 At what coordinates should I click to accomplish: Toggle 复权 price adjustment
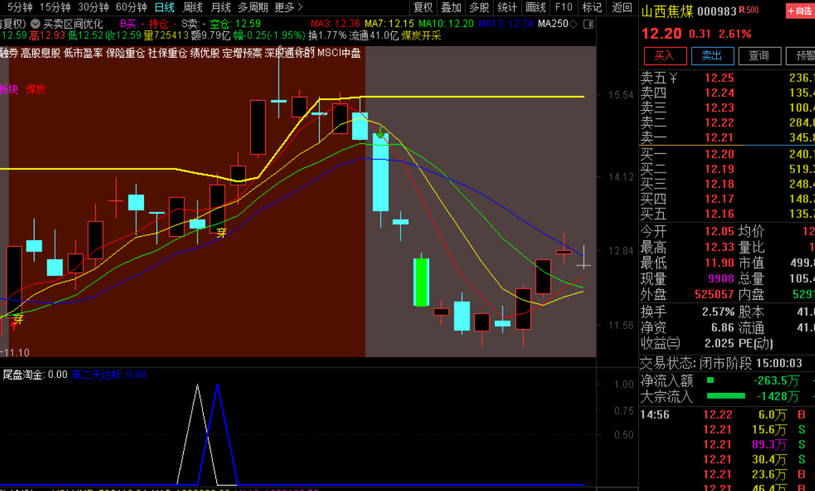coord(423,7)
